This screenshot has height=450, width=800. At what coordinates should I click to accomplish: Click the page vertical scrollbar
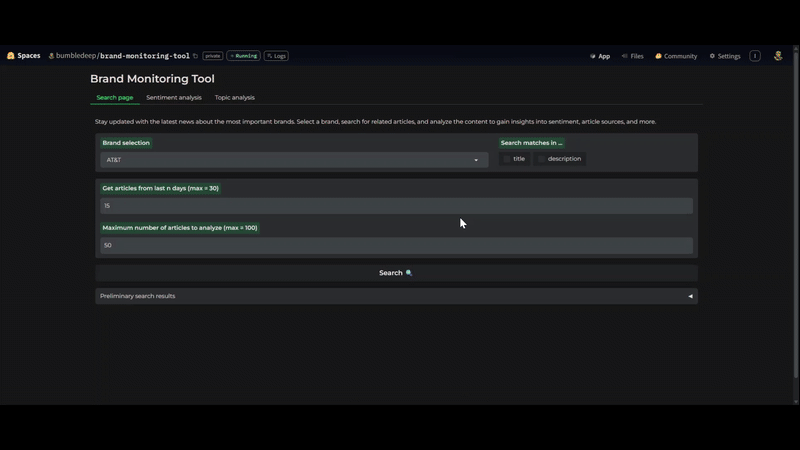[796, 214]
